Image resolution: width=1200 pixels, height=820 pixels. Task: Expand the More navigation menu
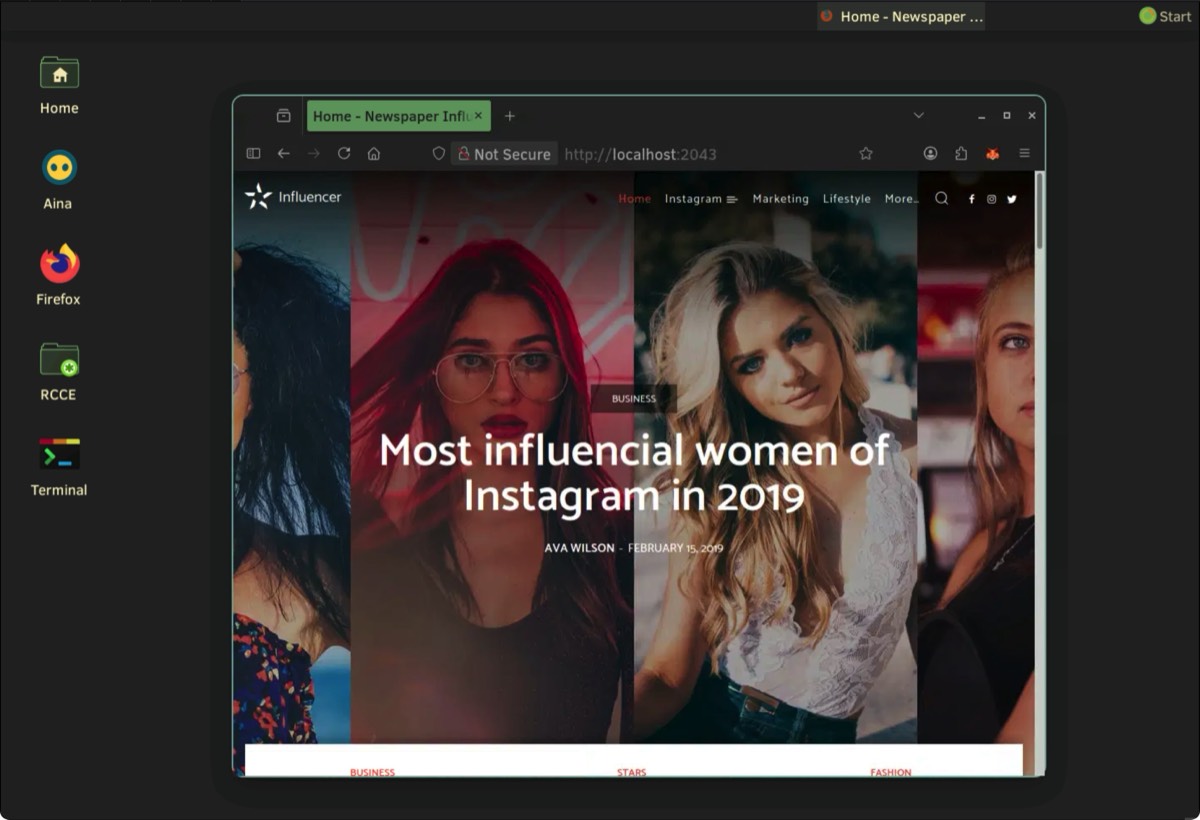(900, 199)
